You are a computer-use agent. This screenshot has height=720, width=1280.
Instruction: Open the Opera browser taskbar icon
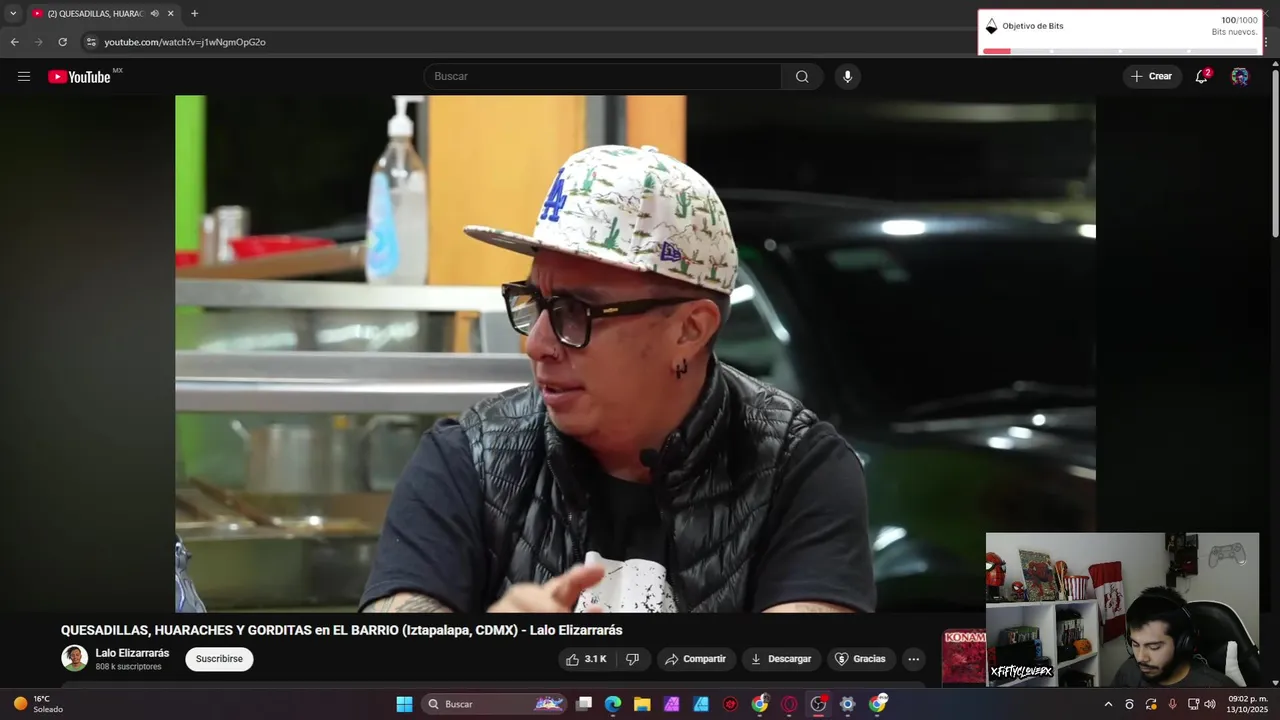click(x=789, y=704)
